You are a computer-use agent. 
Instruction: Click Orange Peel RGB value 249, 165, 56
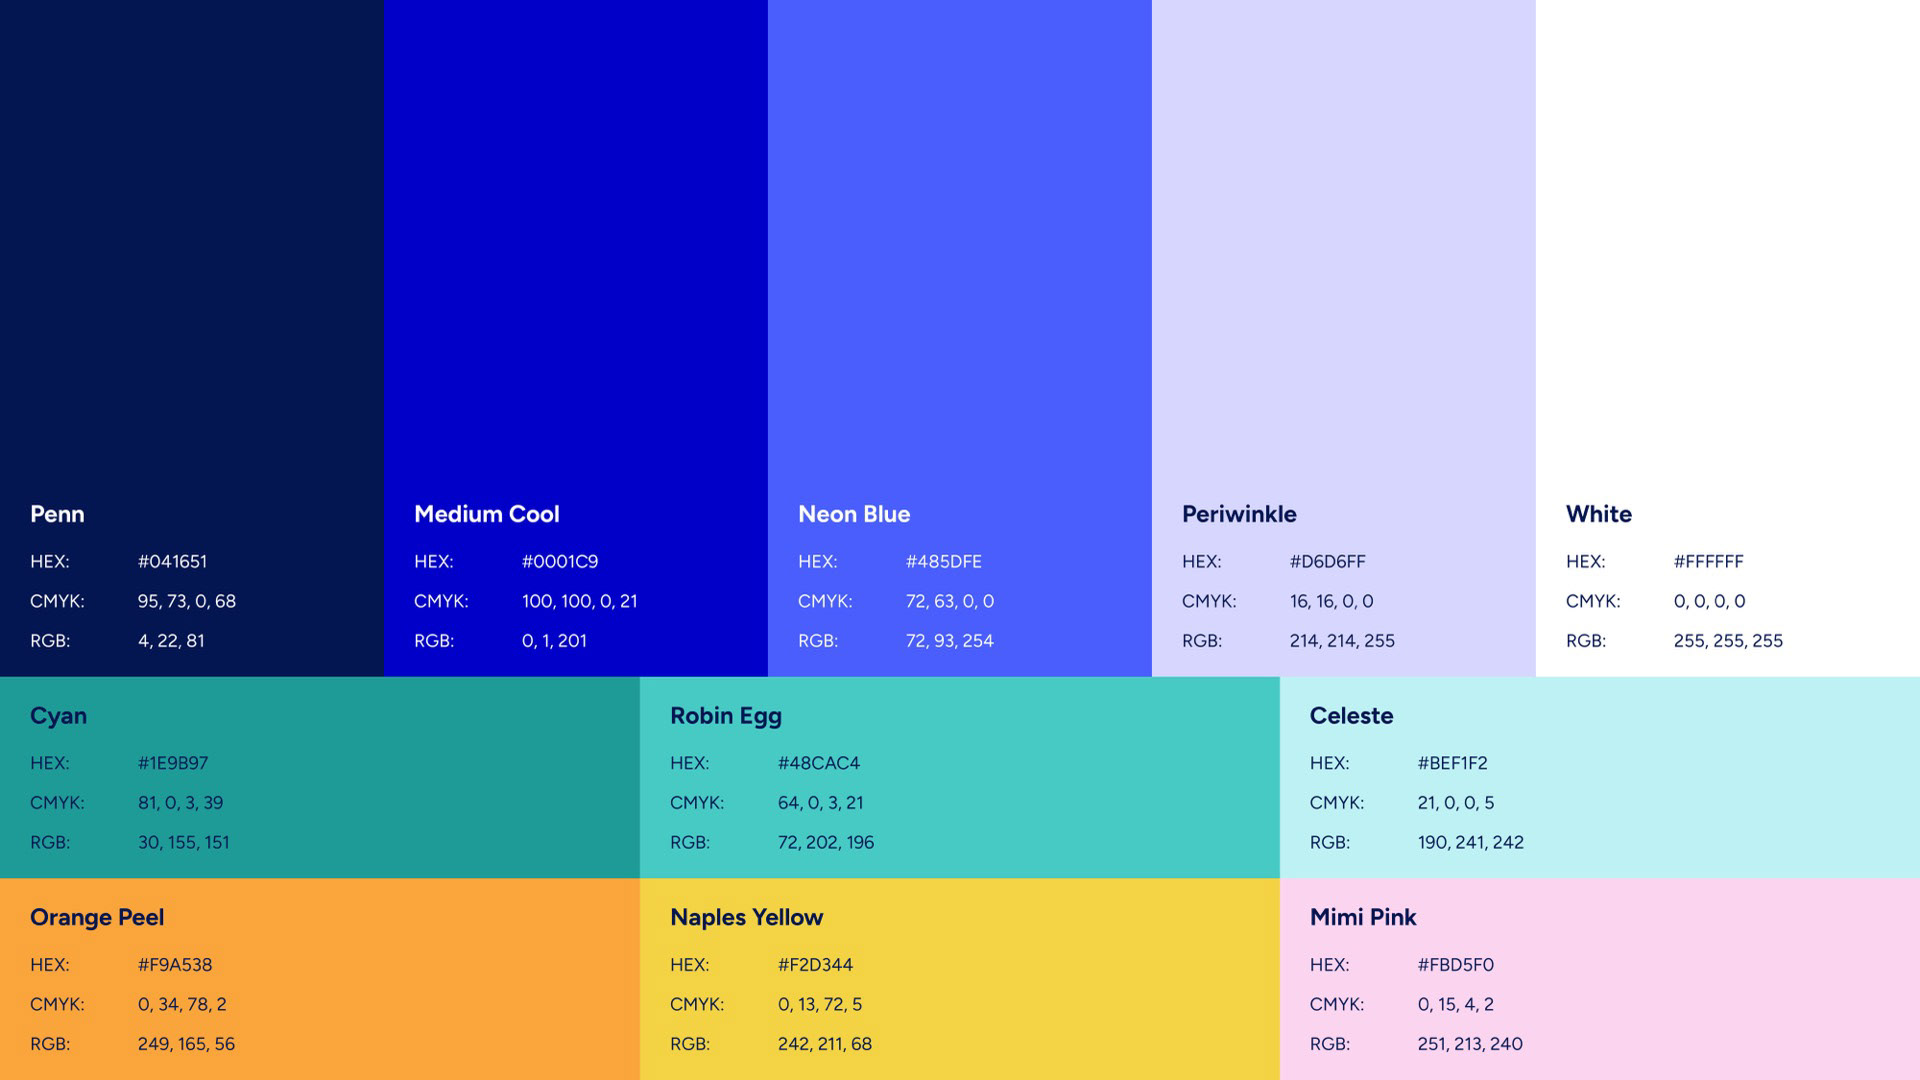[186, 1044]
